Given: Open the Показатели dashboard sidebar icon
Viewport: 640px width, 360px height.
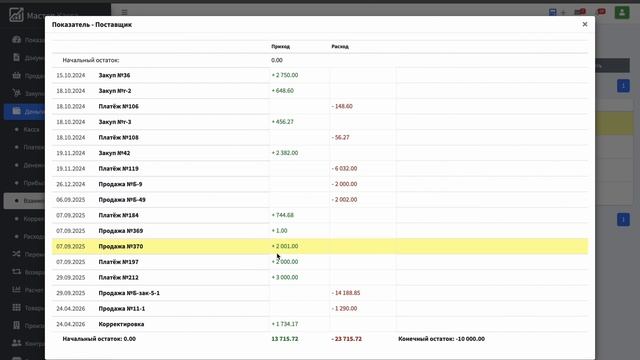Looking at the screenshot, I should 16,40.
